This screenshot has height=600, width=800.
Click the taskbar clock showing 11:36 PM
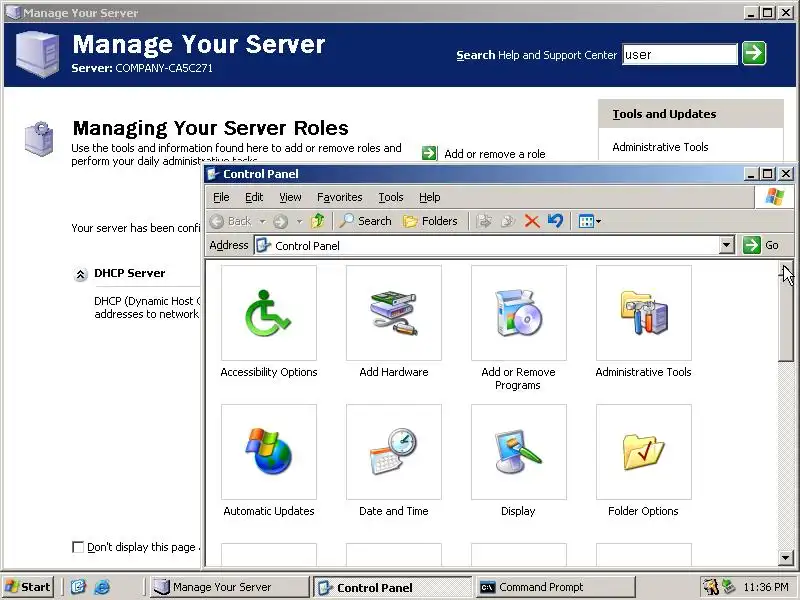(766, 587)
